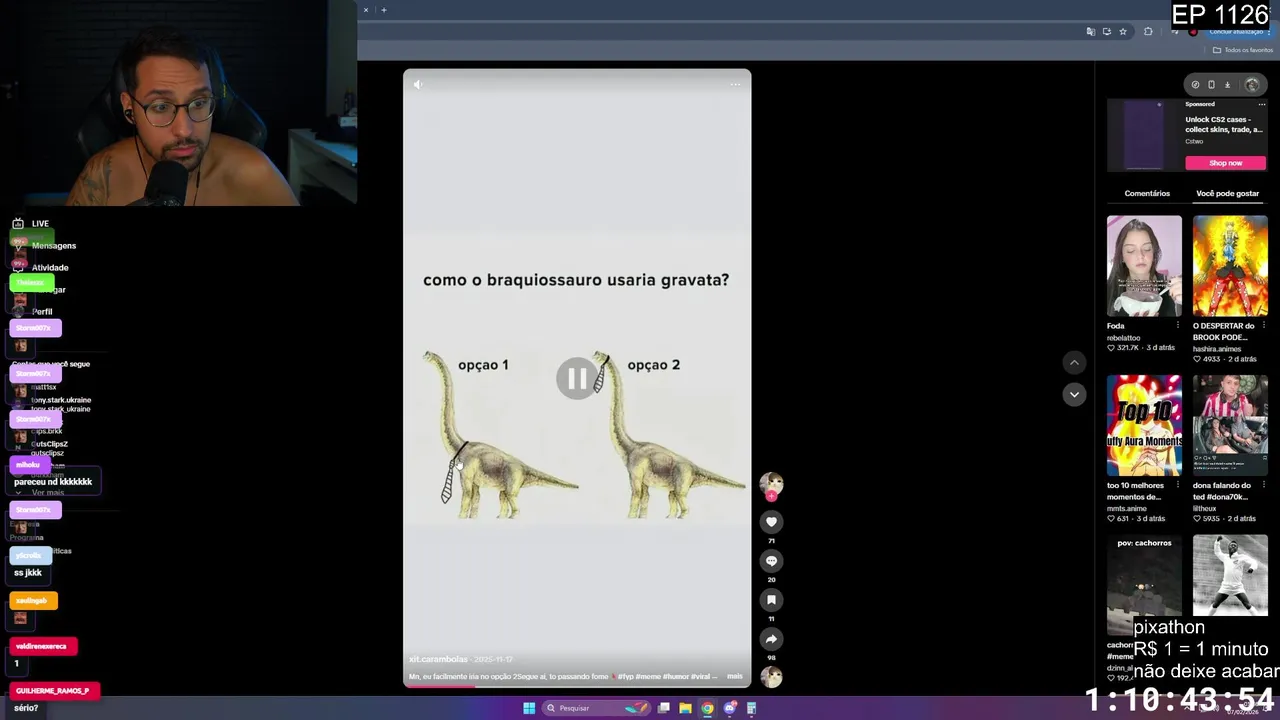Go to the next video with down chevron
Viewport: 1280px width, 720px height.
pos(1074,395)
